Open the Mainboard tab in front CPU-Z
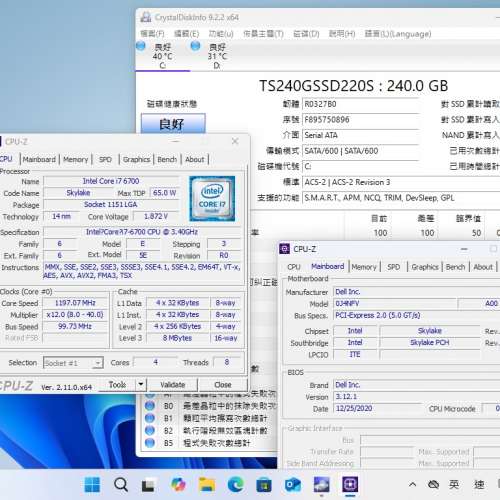The image size is (500, 500). click(x=39, y=159)
